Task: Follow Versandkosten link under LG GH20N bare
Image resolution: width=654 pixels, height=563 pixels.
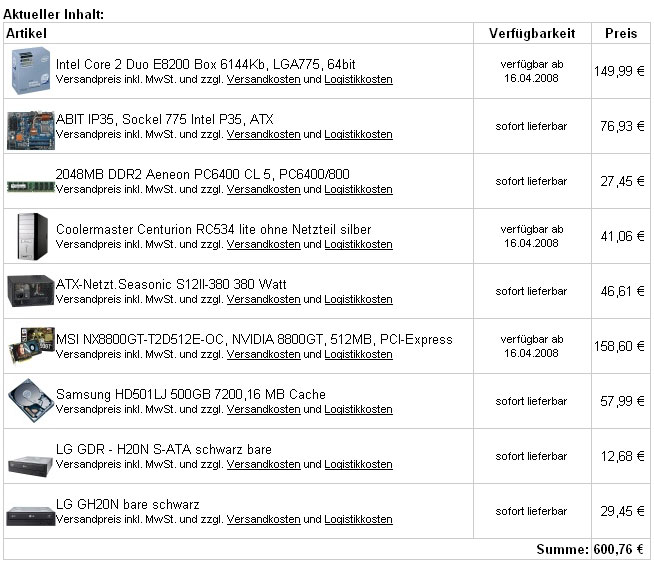Action: [x=264, y=520]
